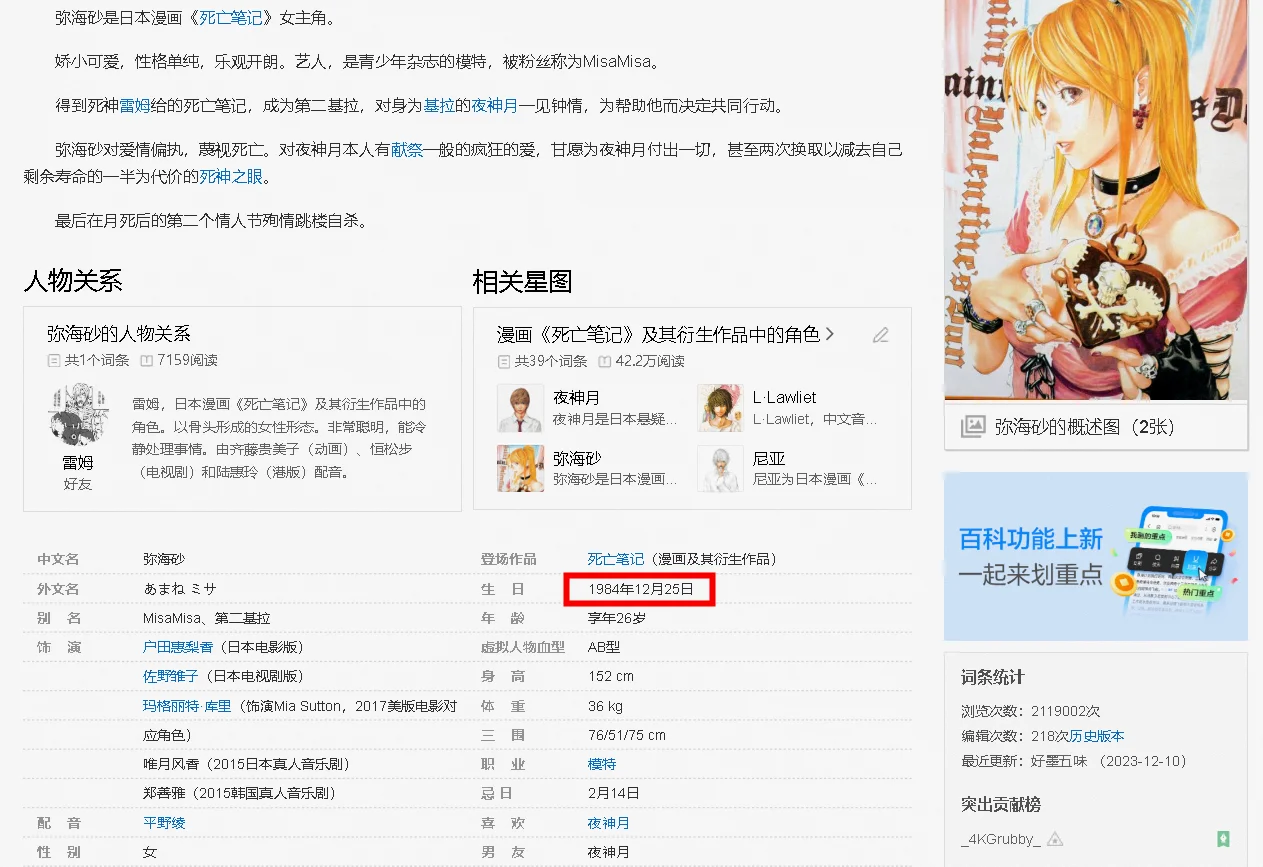Click the 尼亚 character thumbnail
Screen dimensions: 1263x867
[720, 468]
